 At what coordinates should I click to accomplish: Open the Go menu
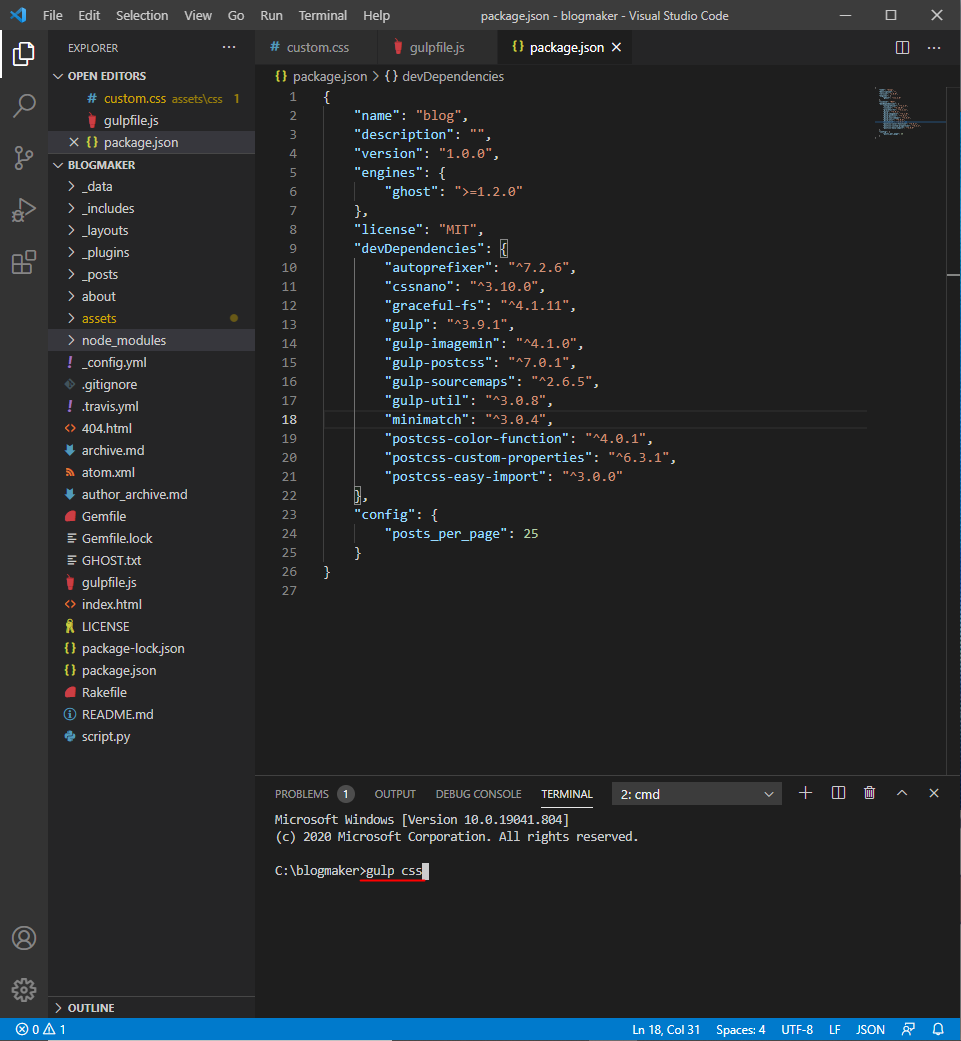[x=236, y=15]
